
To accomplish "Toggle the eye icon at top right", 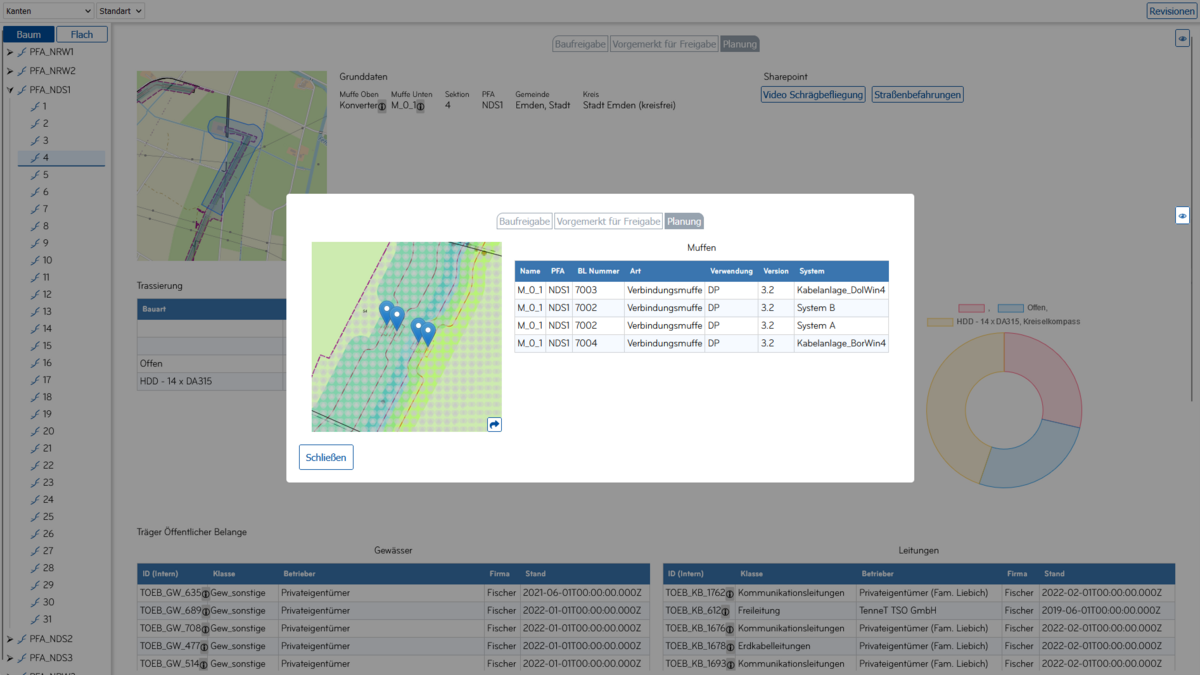I will pos(1182,39).
